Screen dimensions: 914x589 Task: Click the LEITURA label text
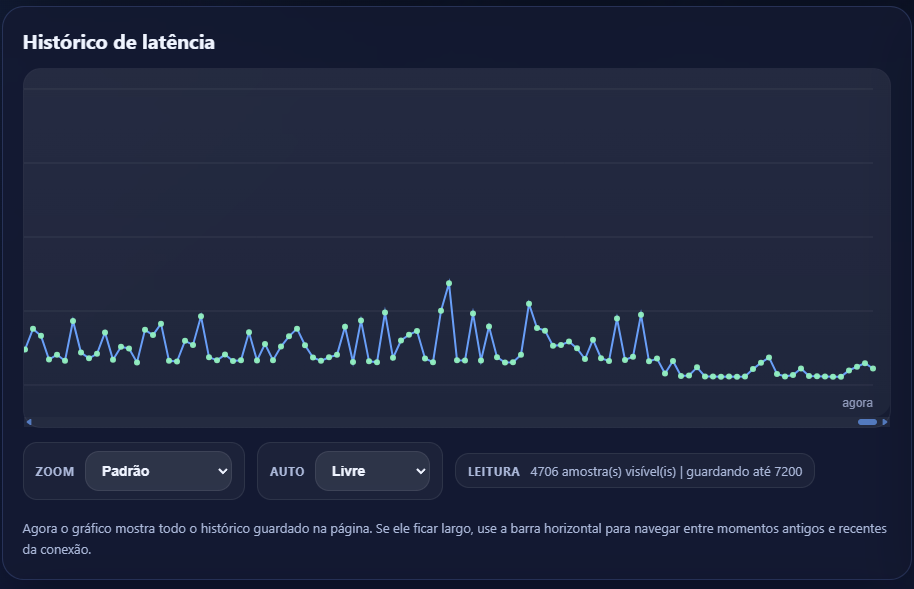[494, 472]
